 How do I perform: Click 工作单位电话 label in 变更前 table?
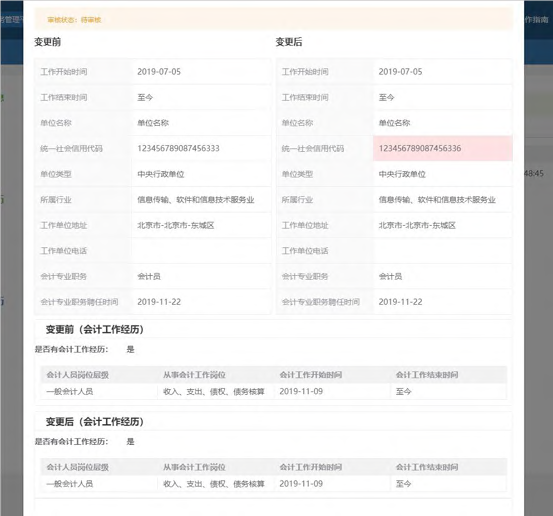pos(64,251)
